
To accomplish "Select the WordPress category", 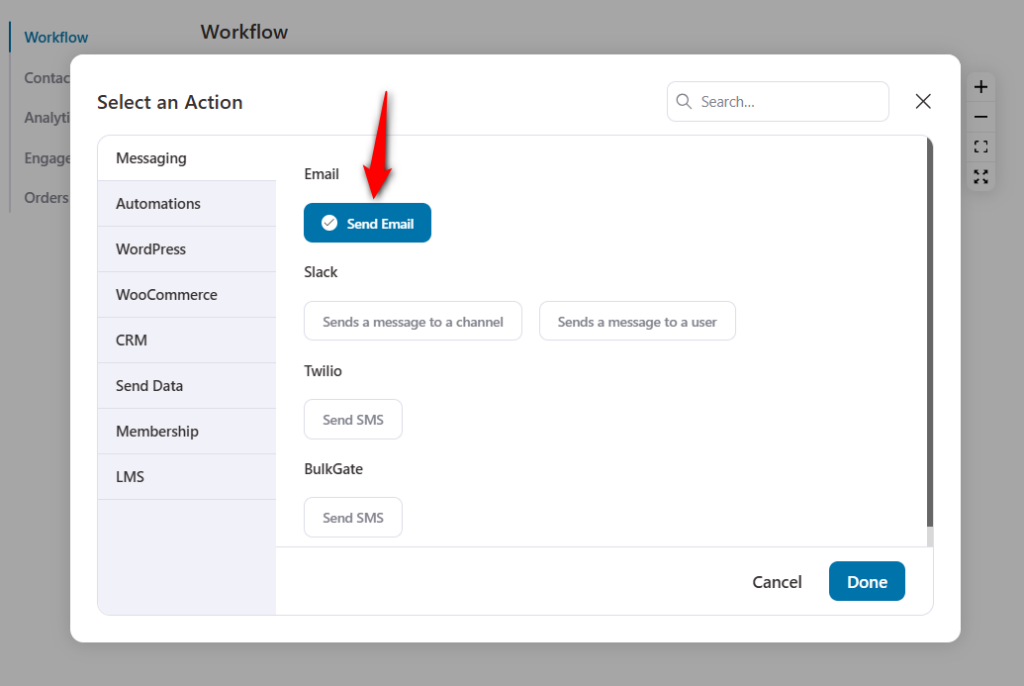I will pyautogui.click(x=186, y=248).
